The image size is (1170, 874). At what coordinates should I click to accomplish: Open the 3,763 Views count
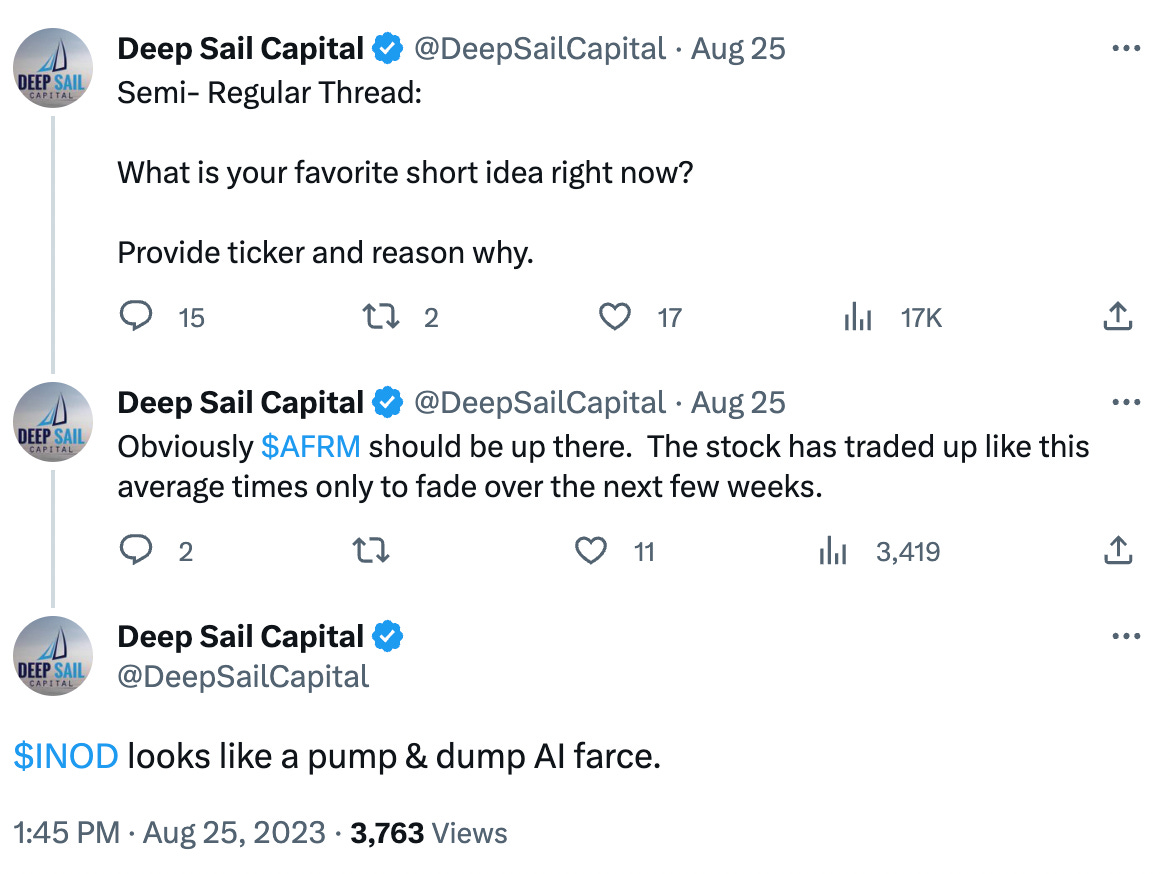tap(429, 833)
